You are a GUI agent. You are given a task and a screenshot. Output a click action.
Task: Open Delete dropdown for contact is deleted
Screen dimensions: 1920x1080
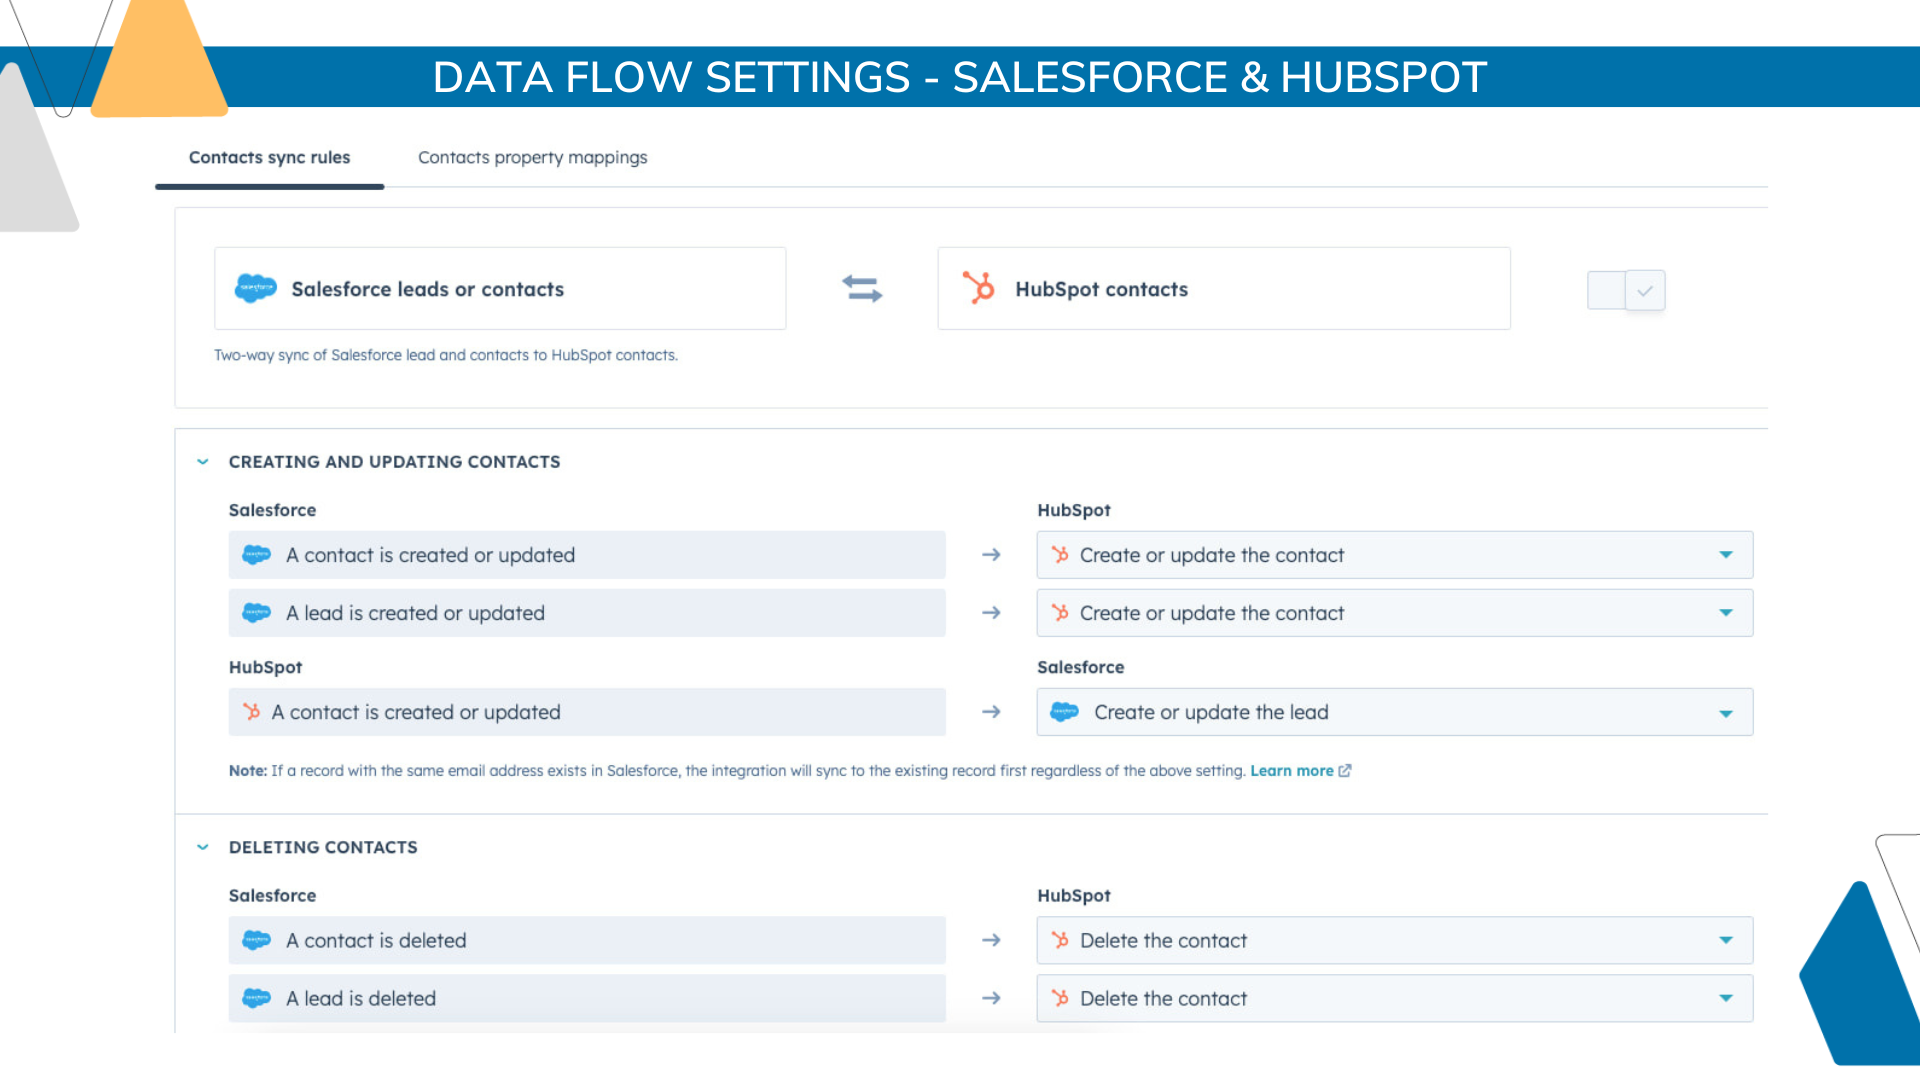point(1395,940)
